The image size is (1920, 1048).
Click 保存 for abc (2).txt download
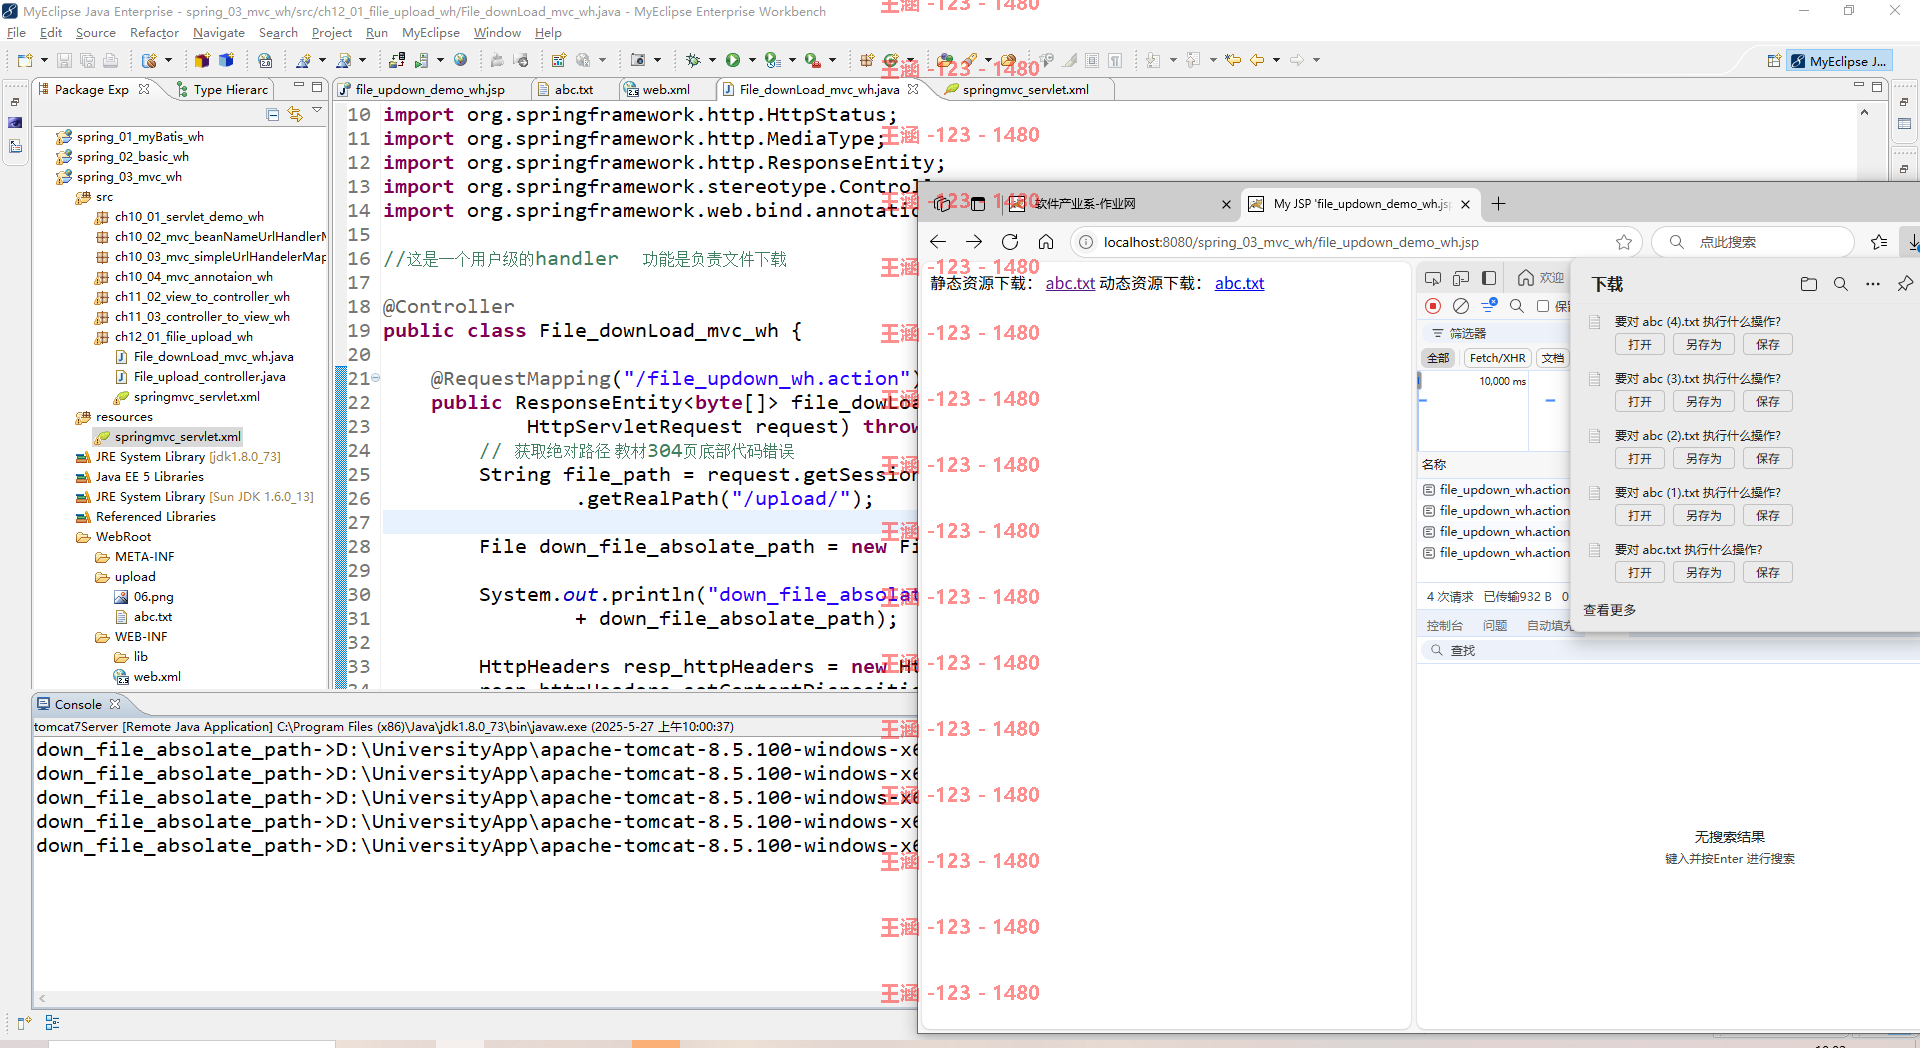pyautogui.click(x=1768, y=459)
